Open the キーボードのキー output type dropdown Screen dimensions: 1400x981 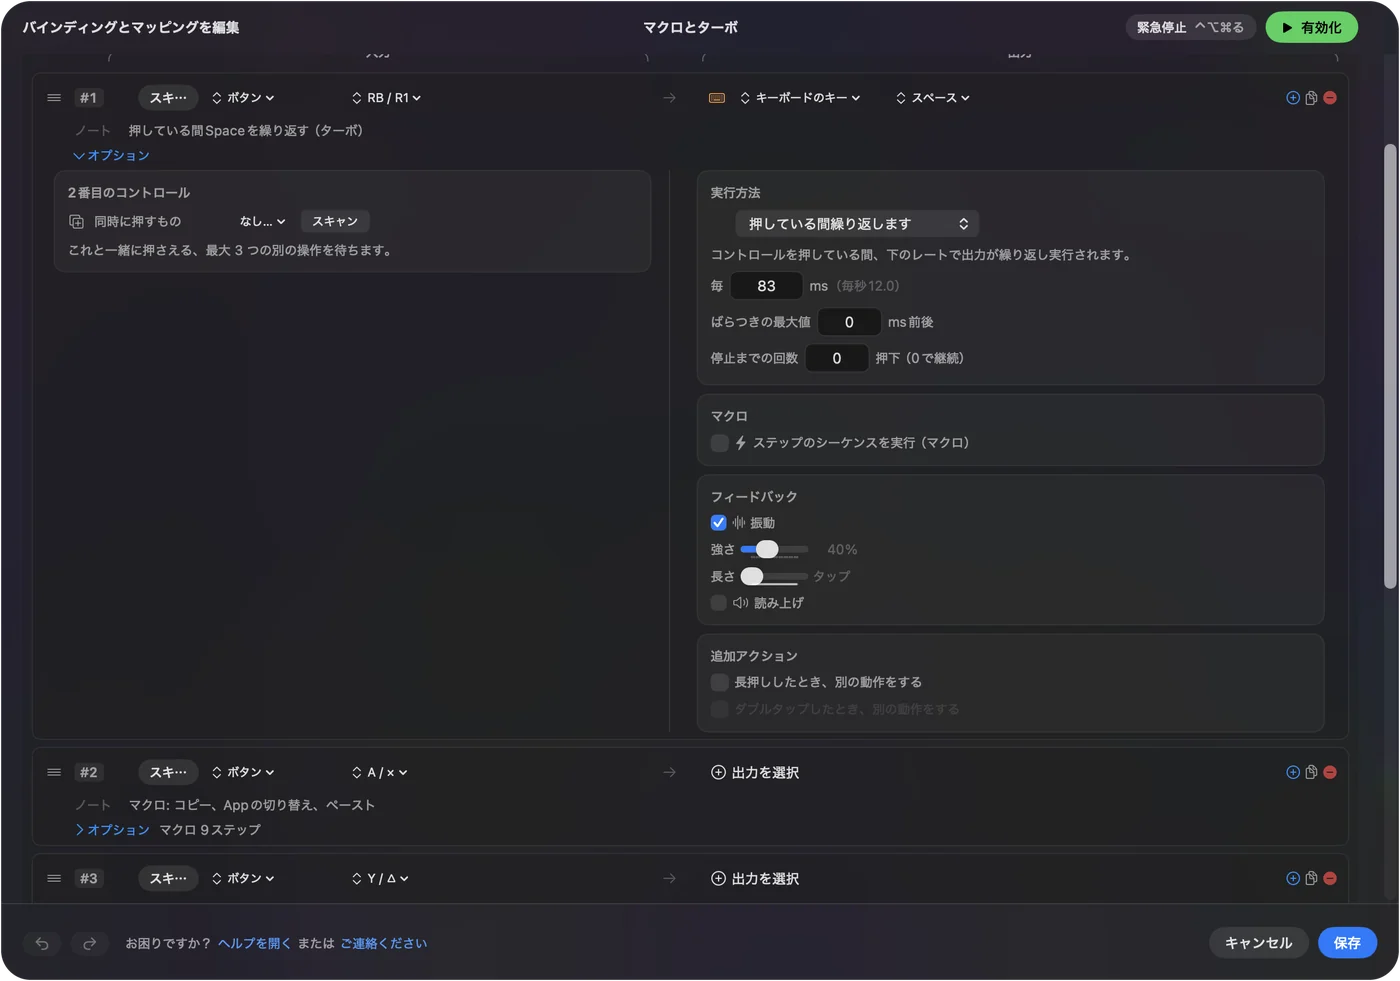(800, 98)
